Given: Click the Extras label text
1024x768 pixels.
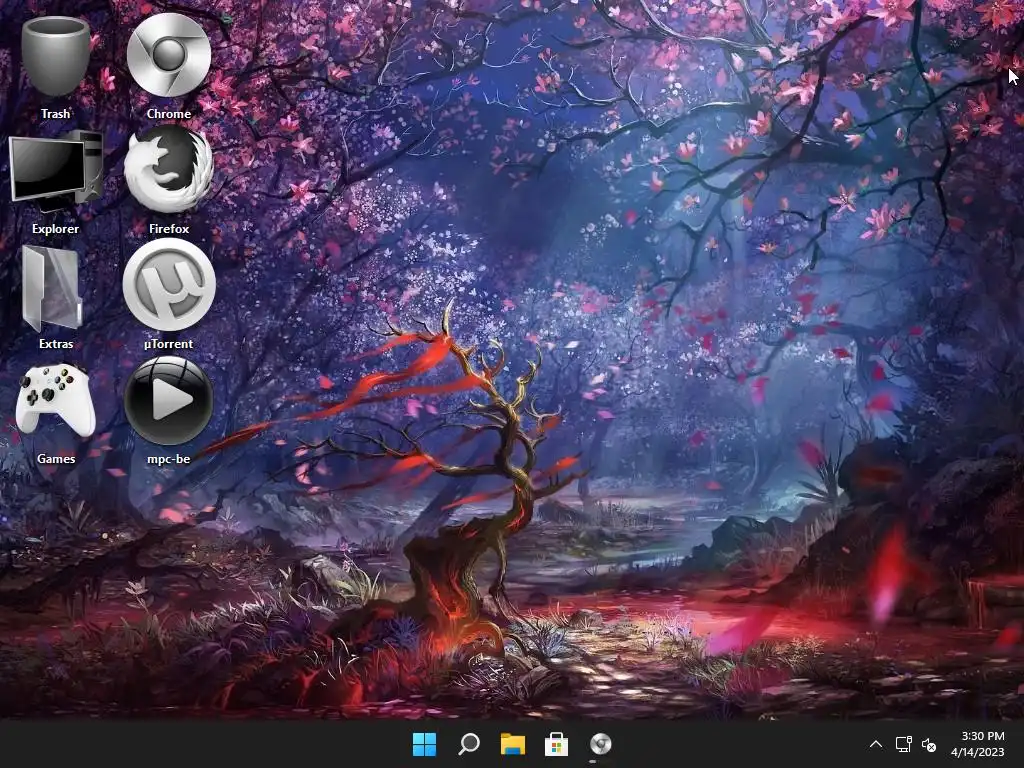Looking at the screenshot, I should coord(56,344).
